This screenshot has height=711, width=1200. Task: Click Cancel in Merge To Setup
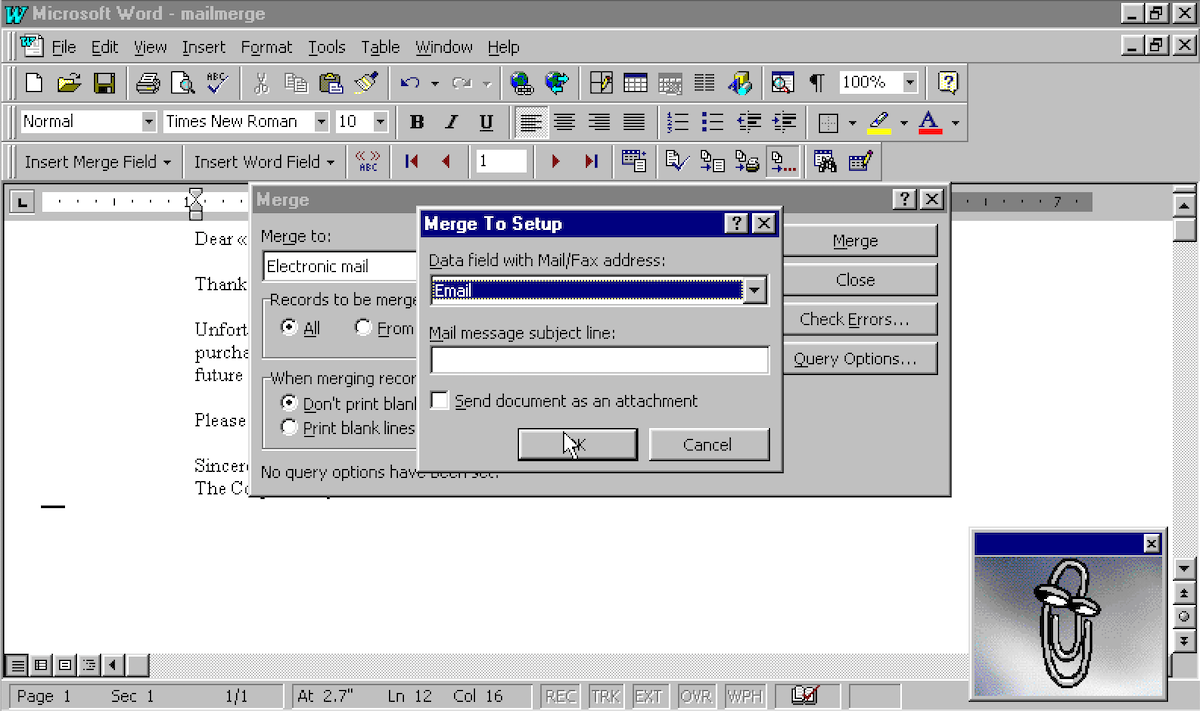[708, 445]
